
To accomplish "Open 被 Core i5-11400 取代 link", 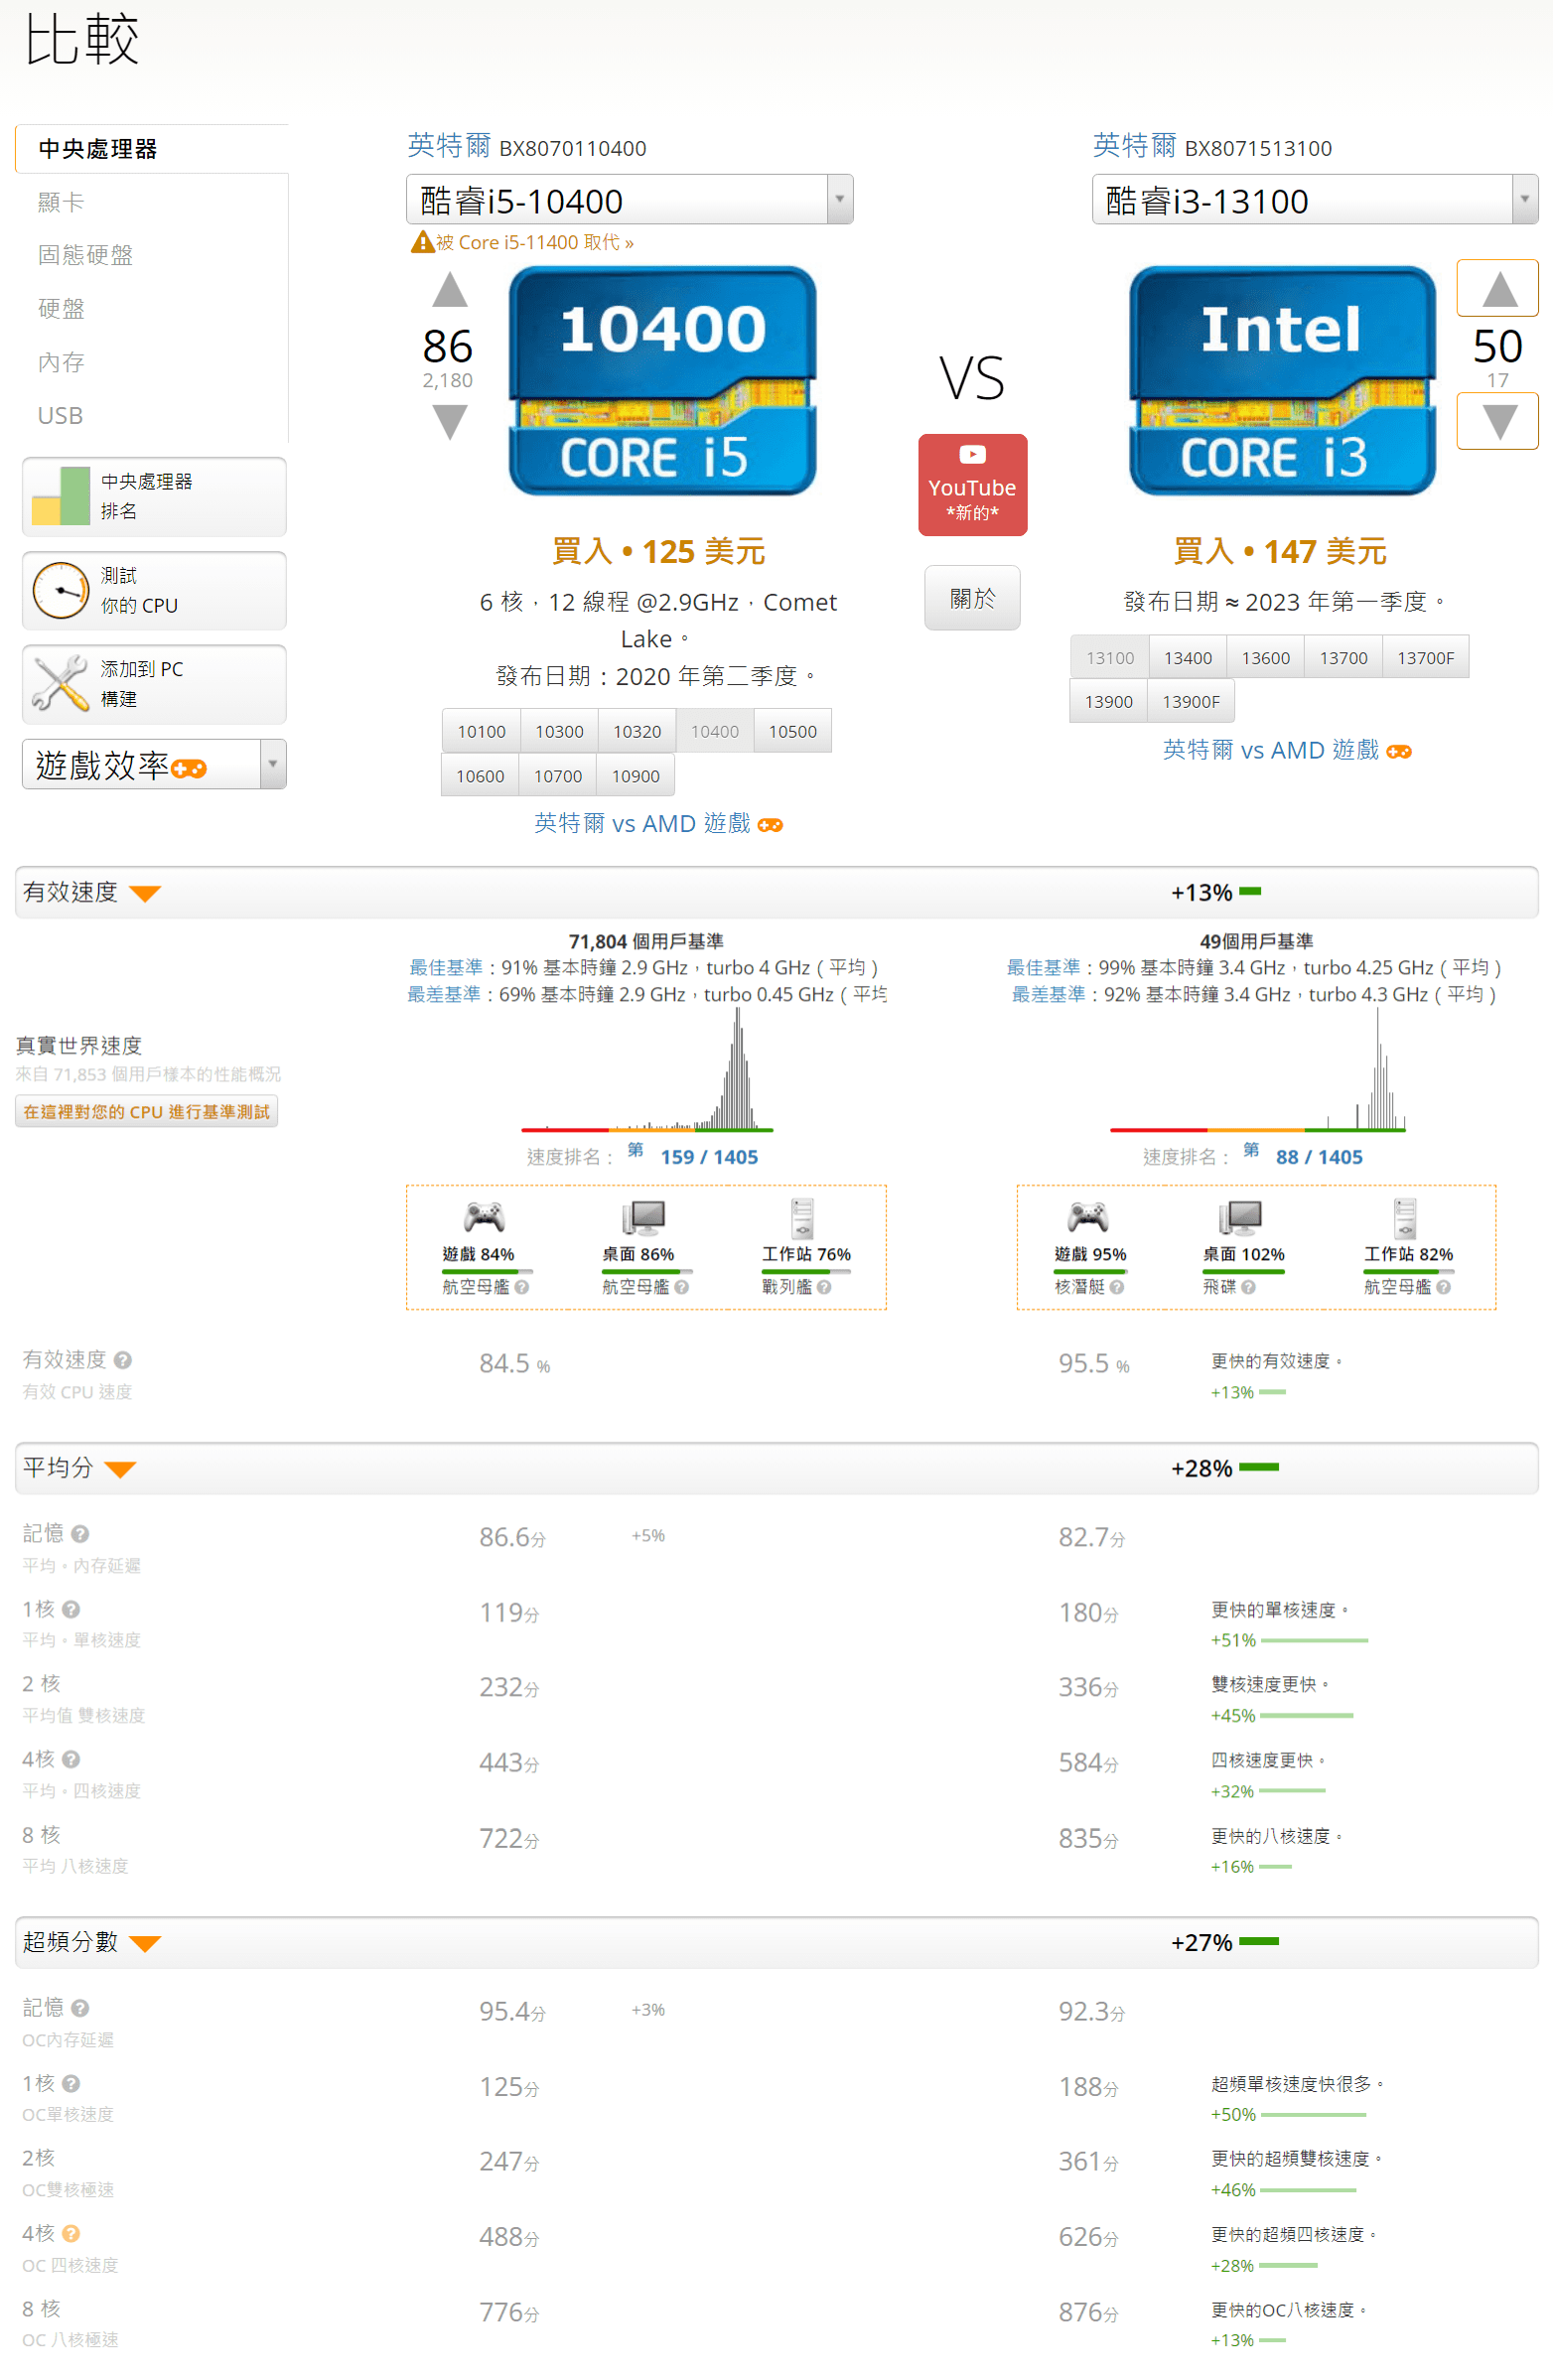I will 535,242.
